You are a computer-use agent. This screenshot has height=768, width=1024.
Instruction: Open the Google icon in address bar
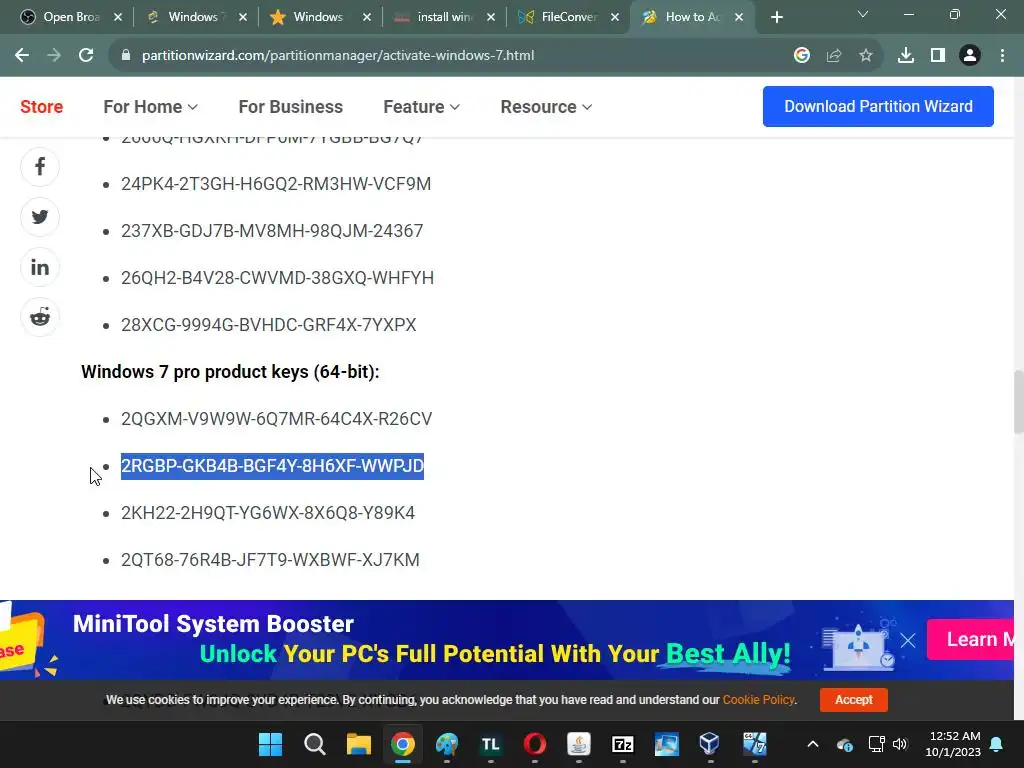tap(802, 56)
